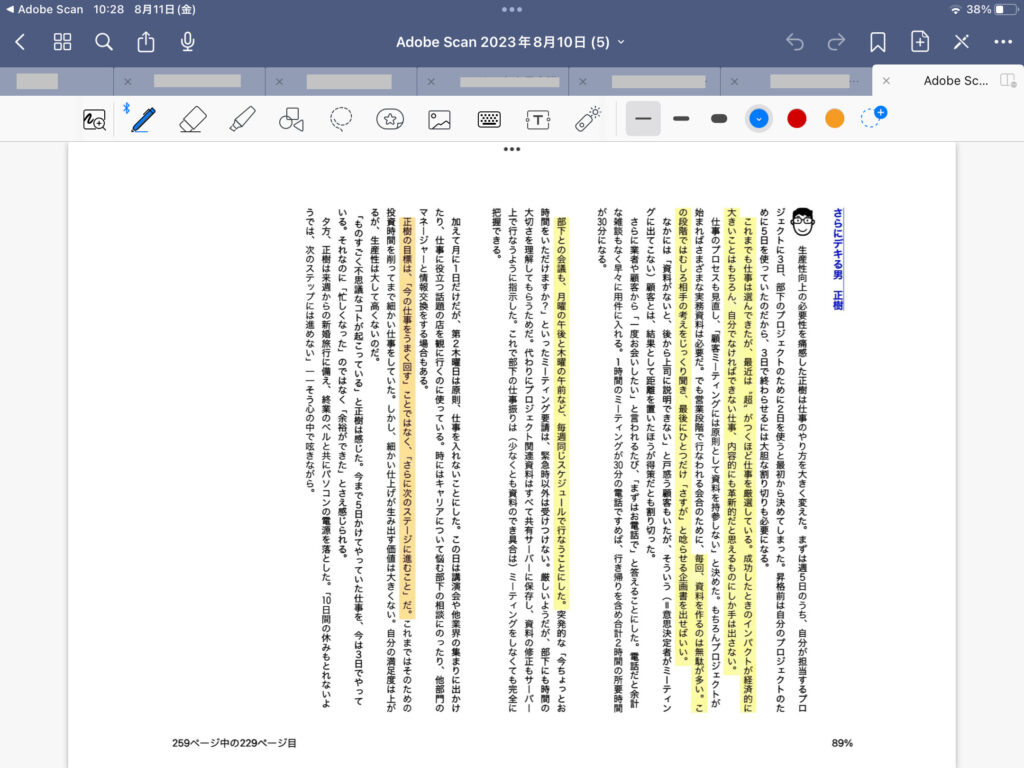Image resolution: width=1024 pixels, height=768 pixels.
Task: Open the share and export menu
Action: [x=146, y=42]
